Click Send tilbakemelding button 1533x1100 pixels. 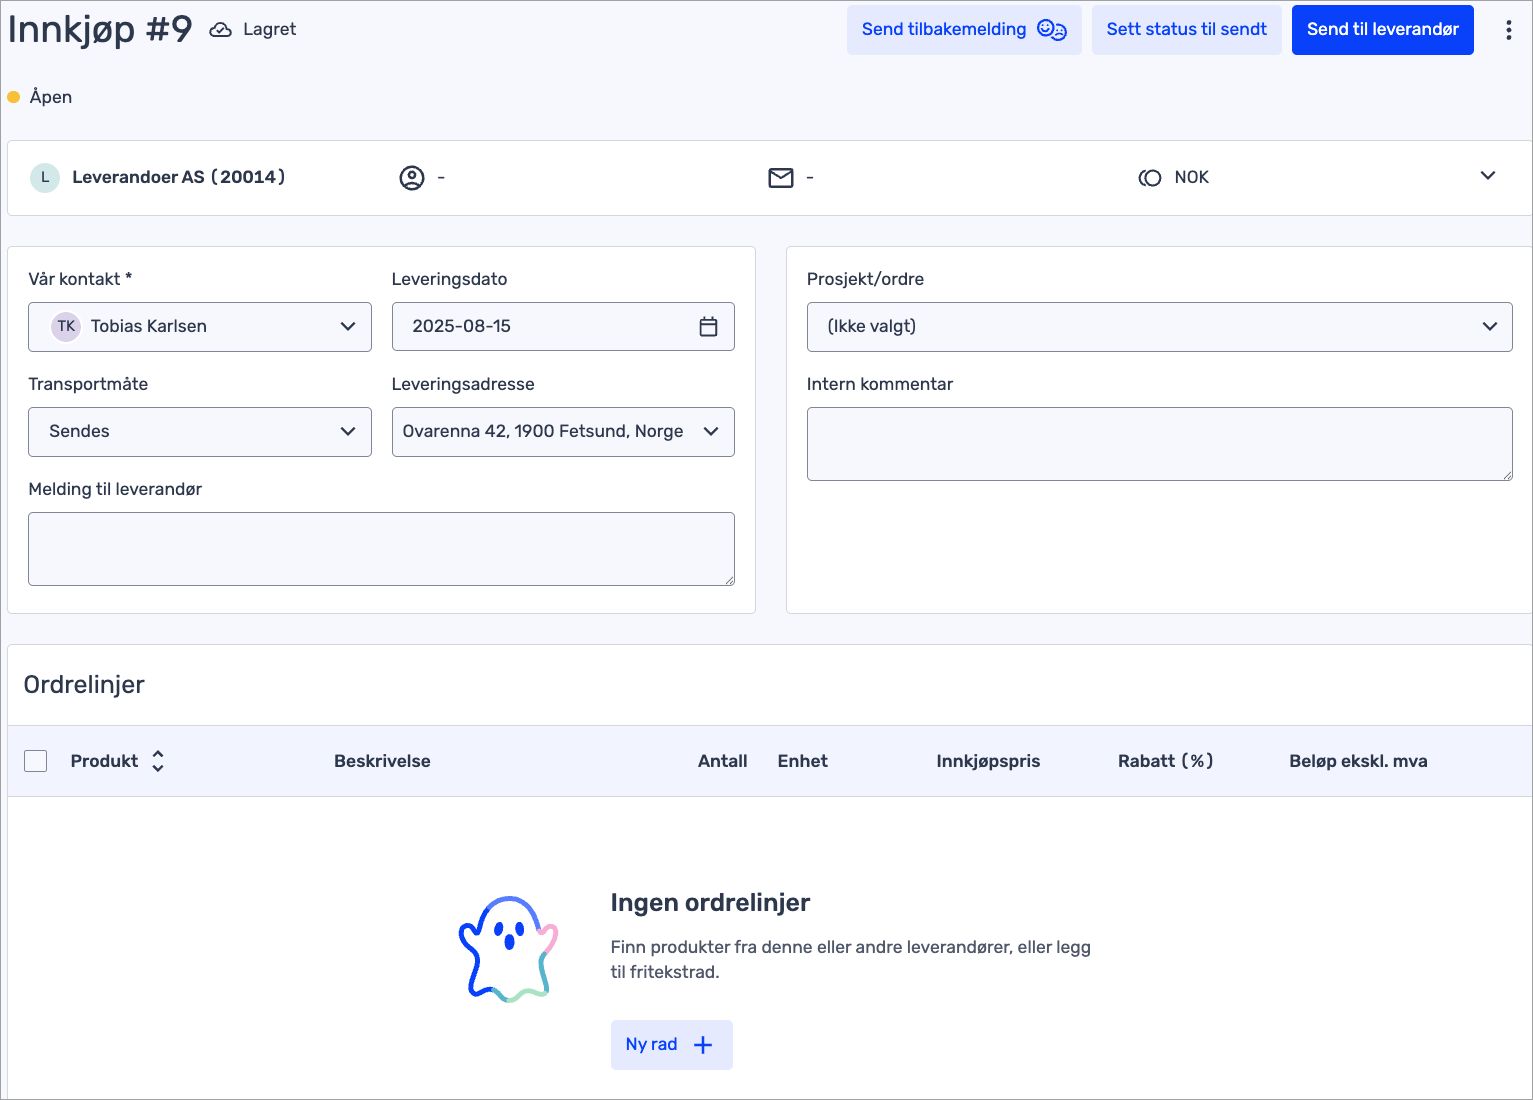pos(963,30)
